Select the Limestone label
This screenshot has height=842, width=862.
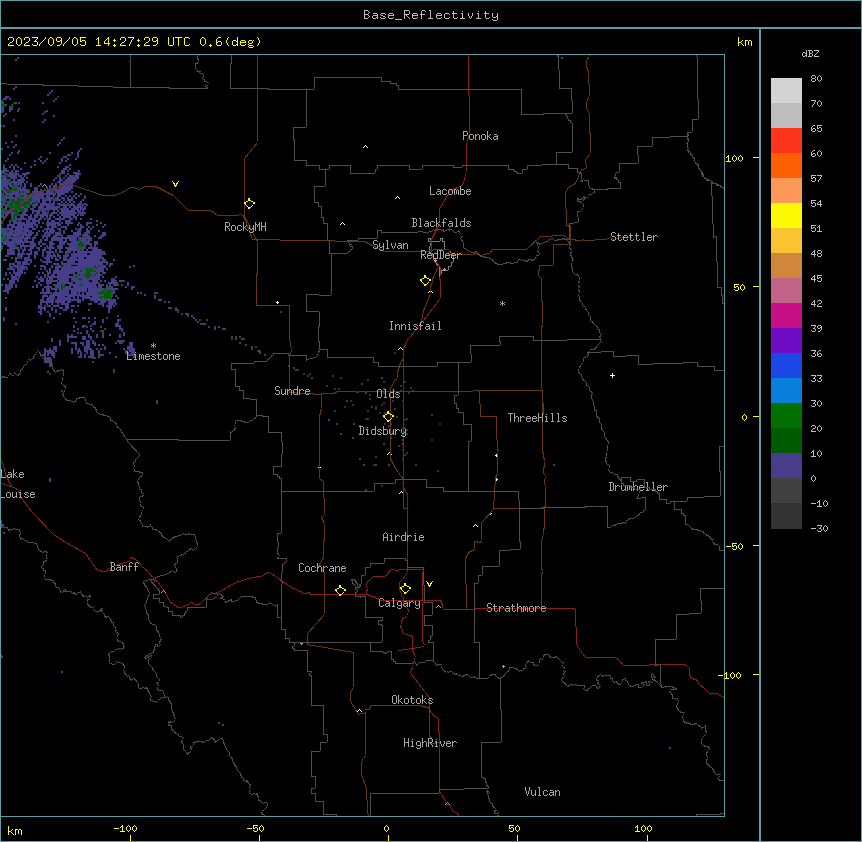(153, 356)
